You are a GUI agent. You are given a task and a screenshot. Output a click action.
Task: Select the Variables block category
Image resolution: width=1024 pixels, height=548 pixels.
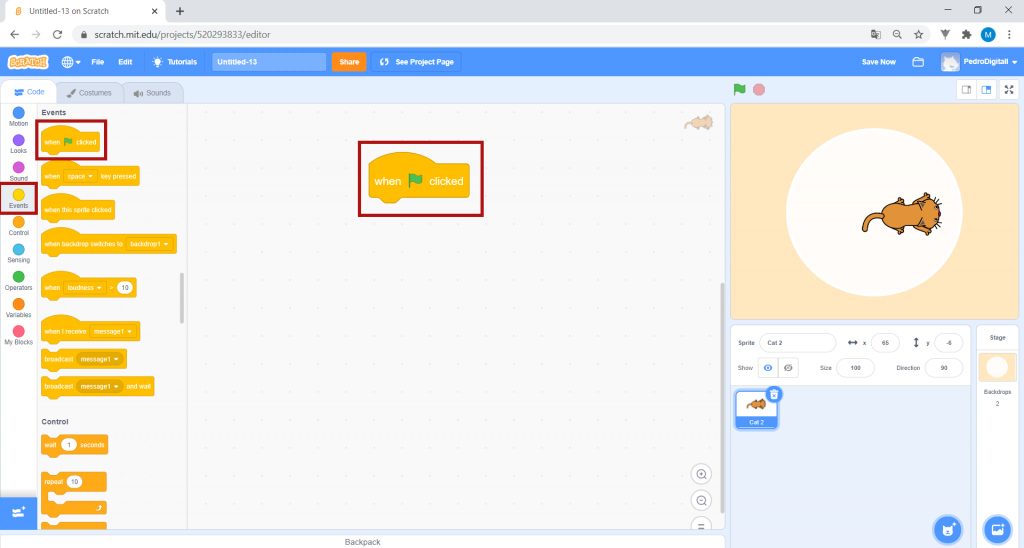point(18,308)
